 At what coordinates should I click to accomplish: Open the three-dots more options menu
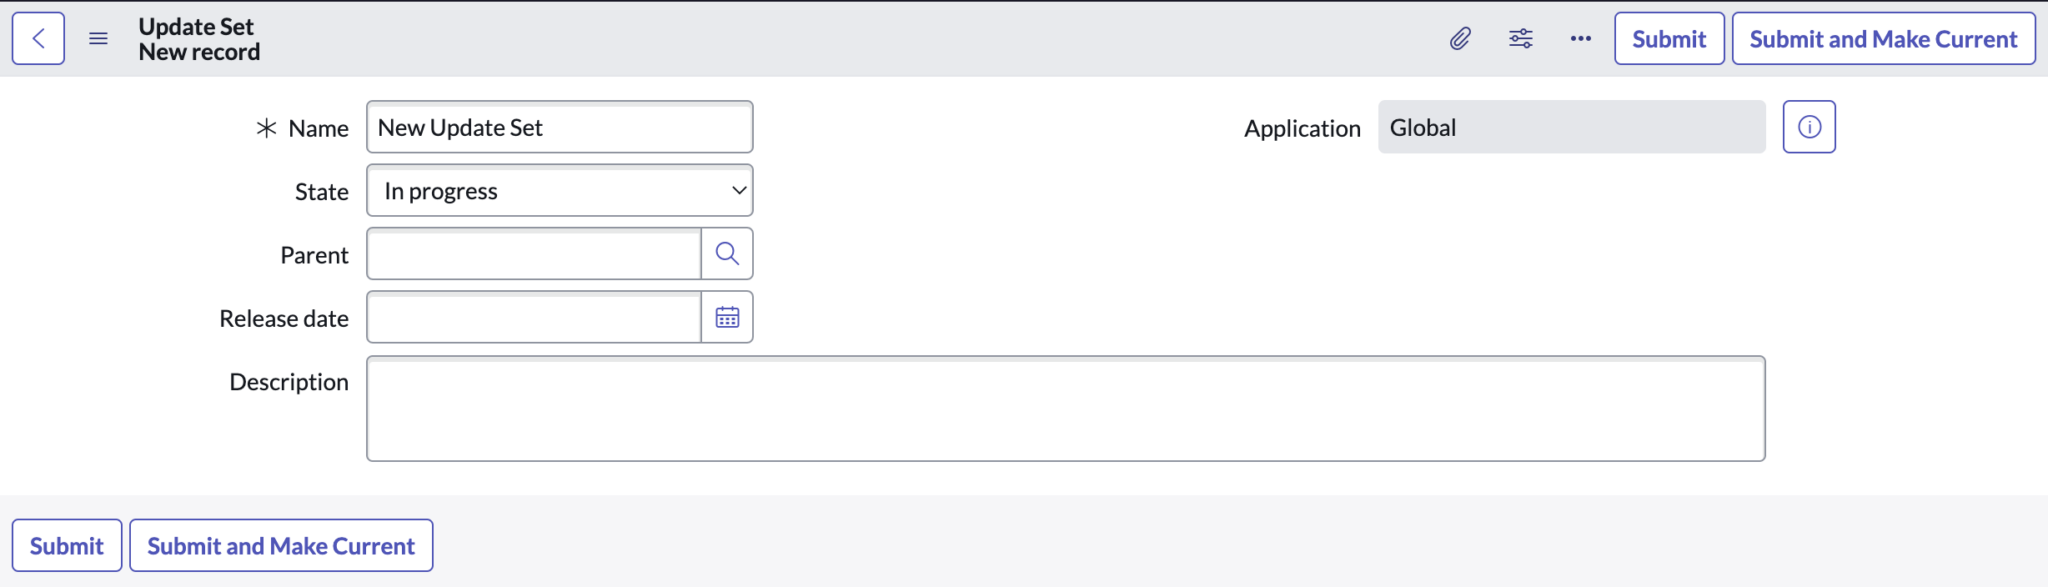(1580, 39)
